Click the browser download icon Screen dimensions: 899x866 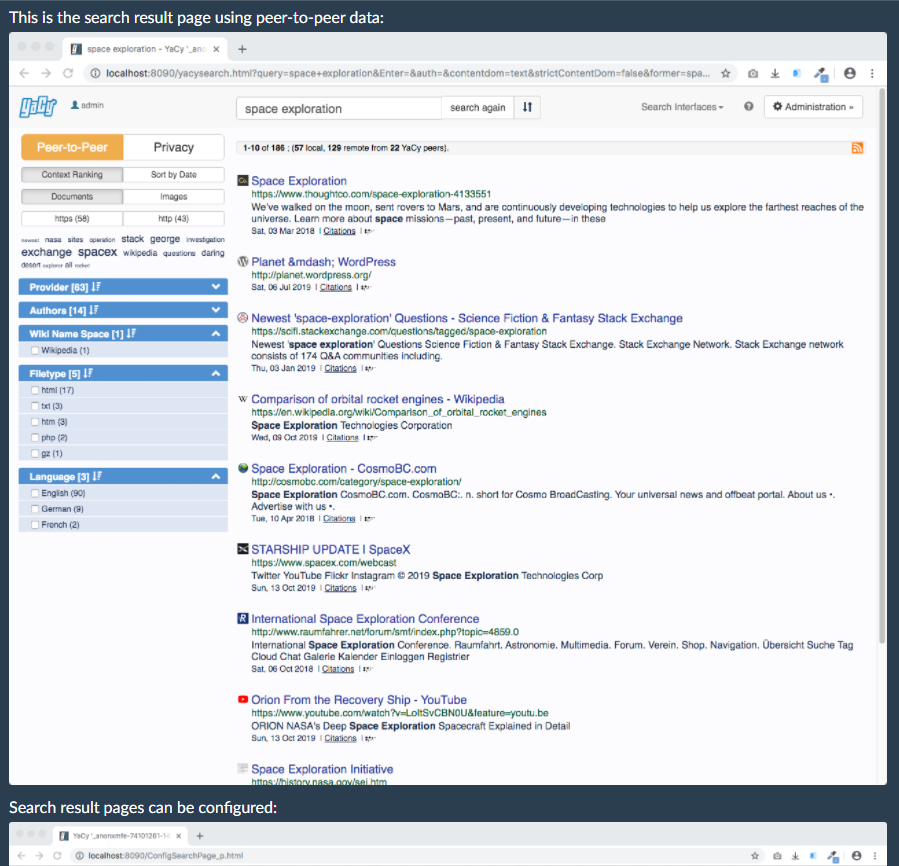775,73
